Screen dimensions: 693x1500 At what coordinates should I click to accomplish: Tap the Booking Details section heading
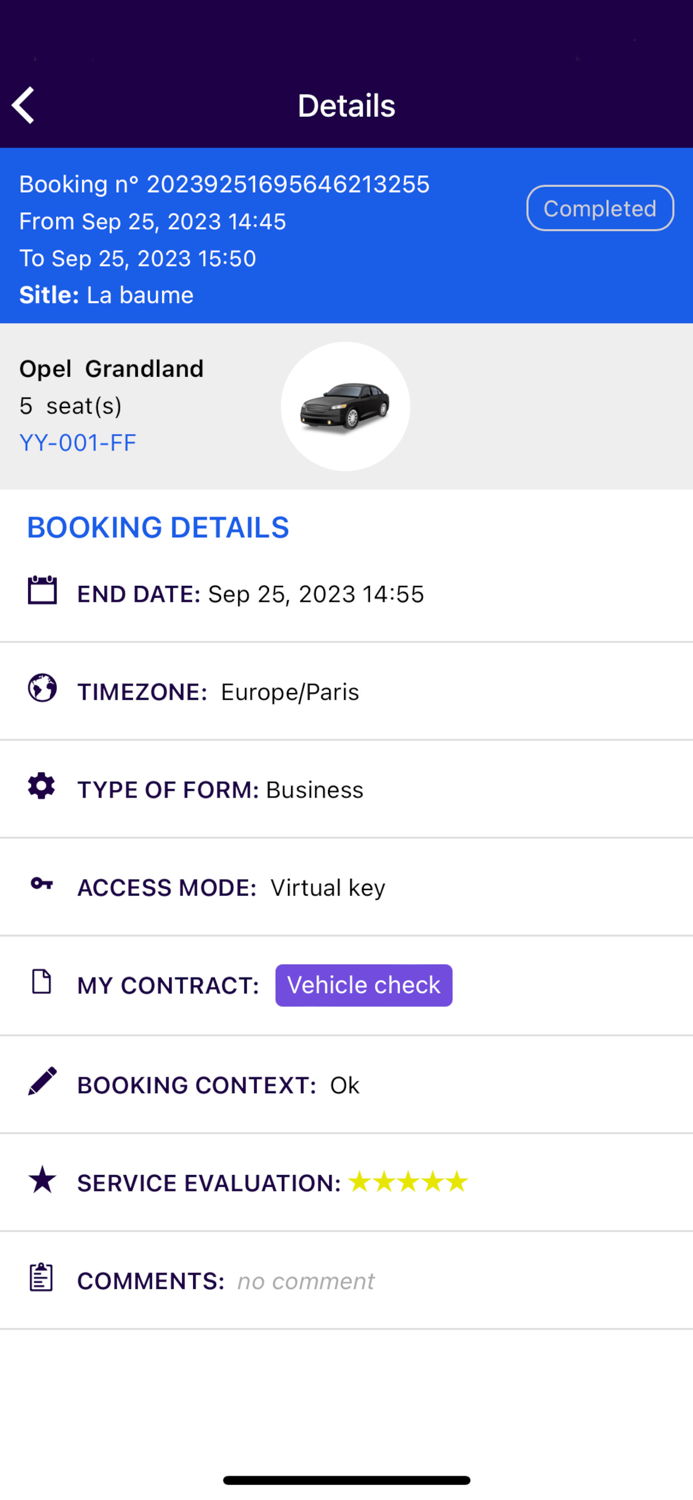158,527
